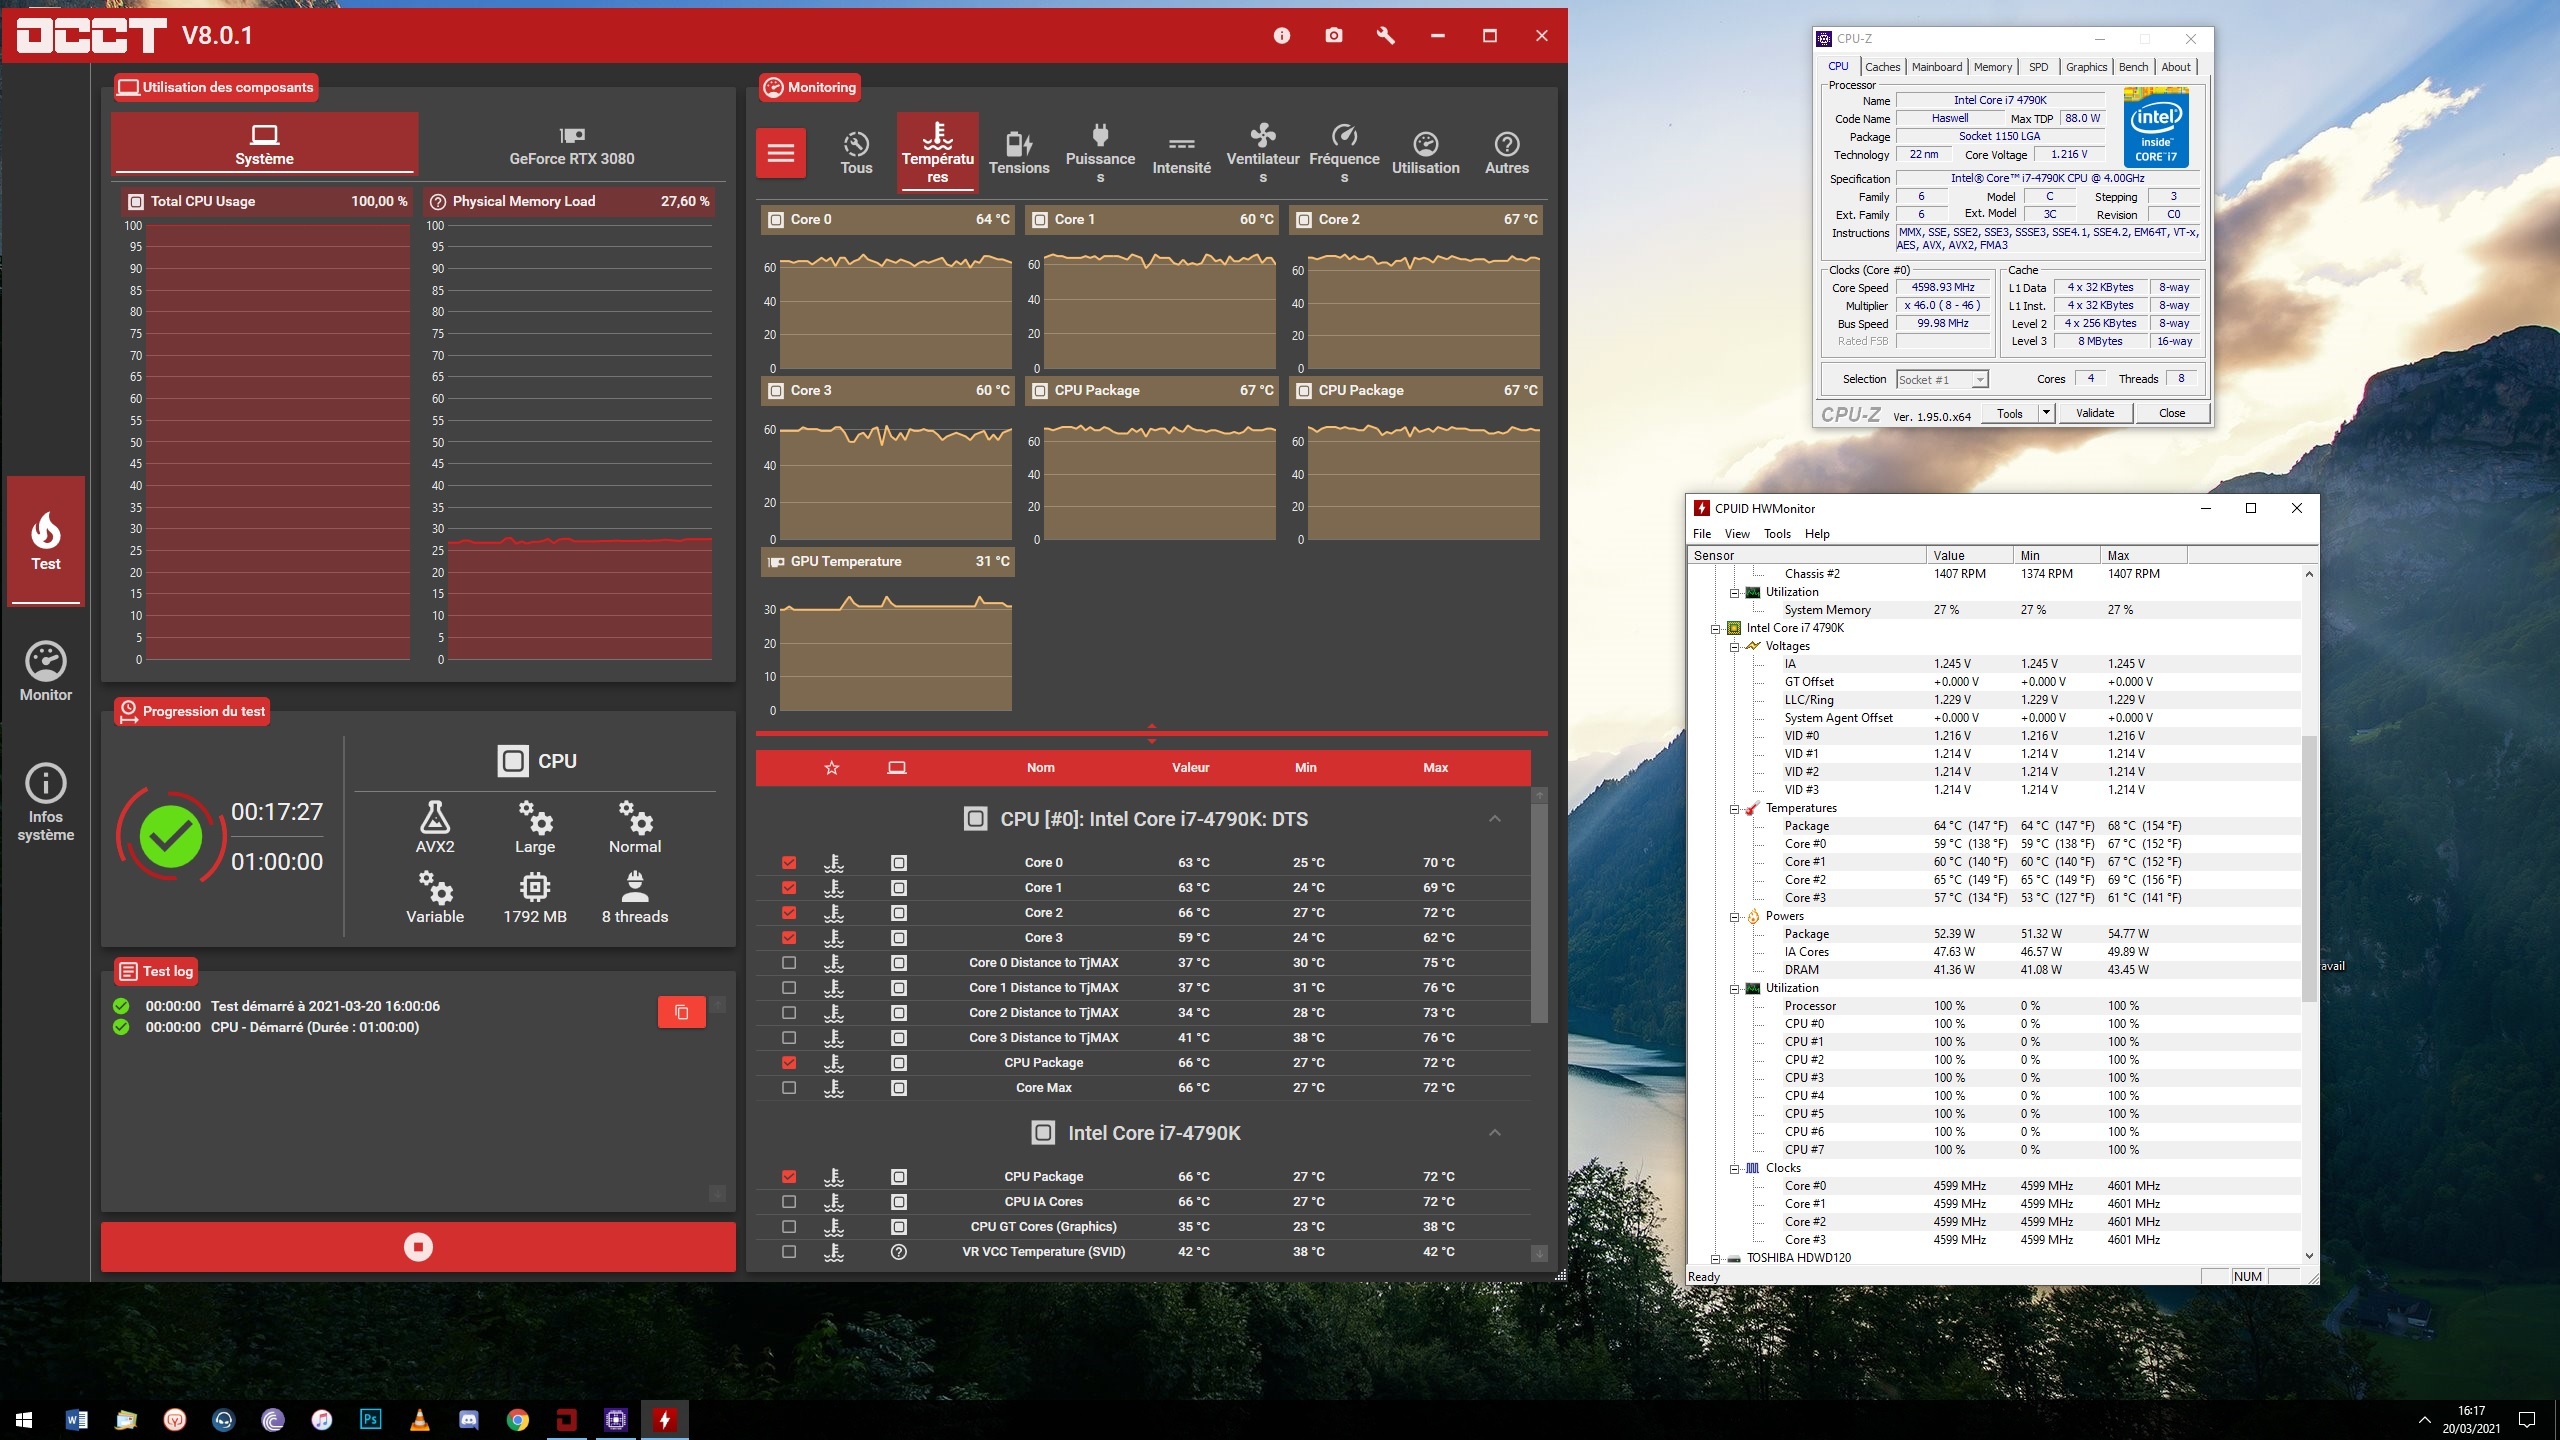Stop the running test with red button
The image size is (2560, 1440).
click(418, 1247)
